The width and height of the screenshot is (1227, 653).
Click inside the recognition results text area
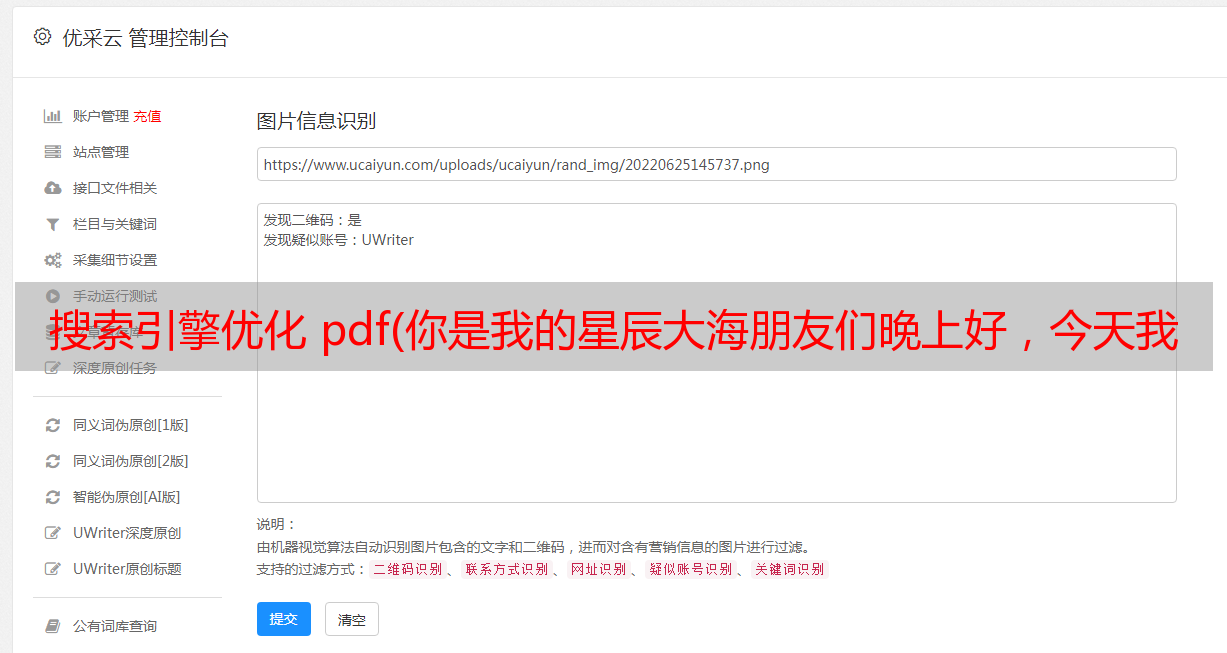(716, 353)
